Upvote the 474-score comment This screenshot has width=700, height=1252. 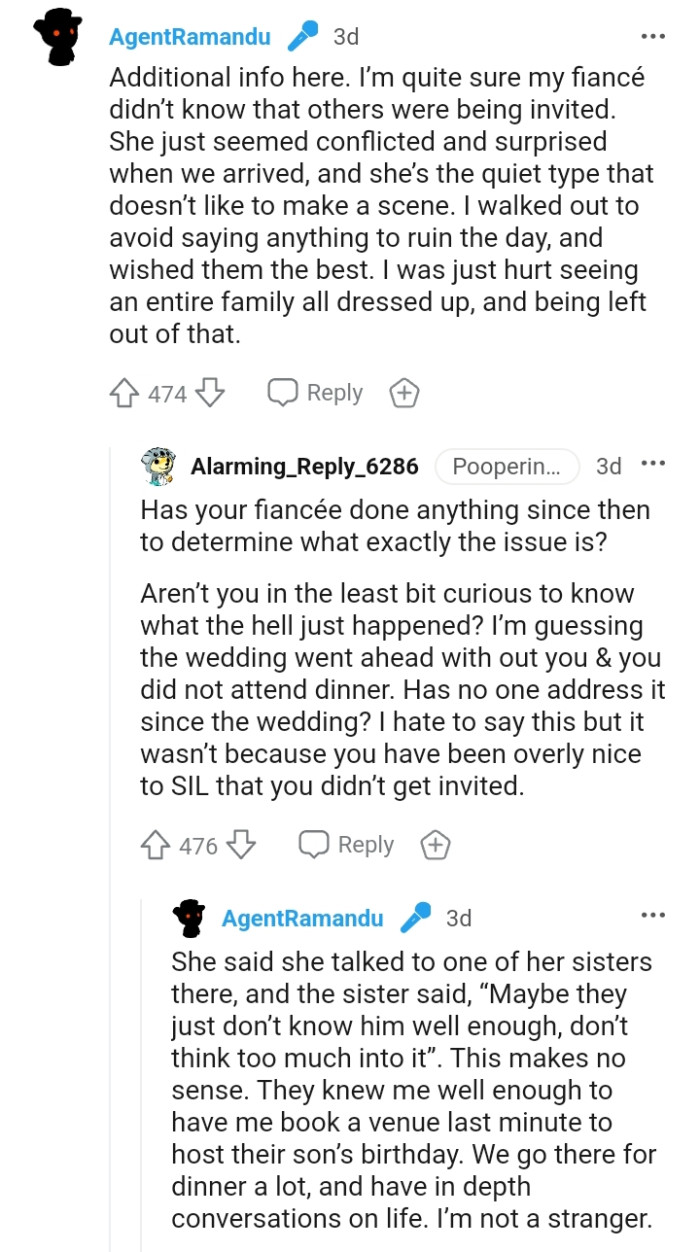tap(123, 392)
